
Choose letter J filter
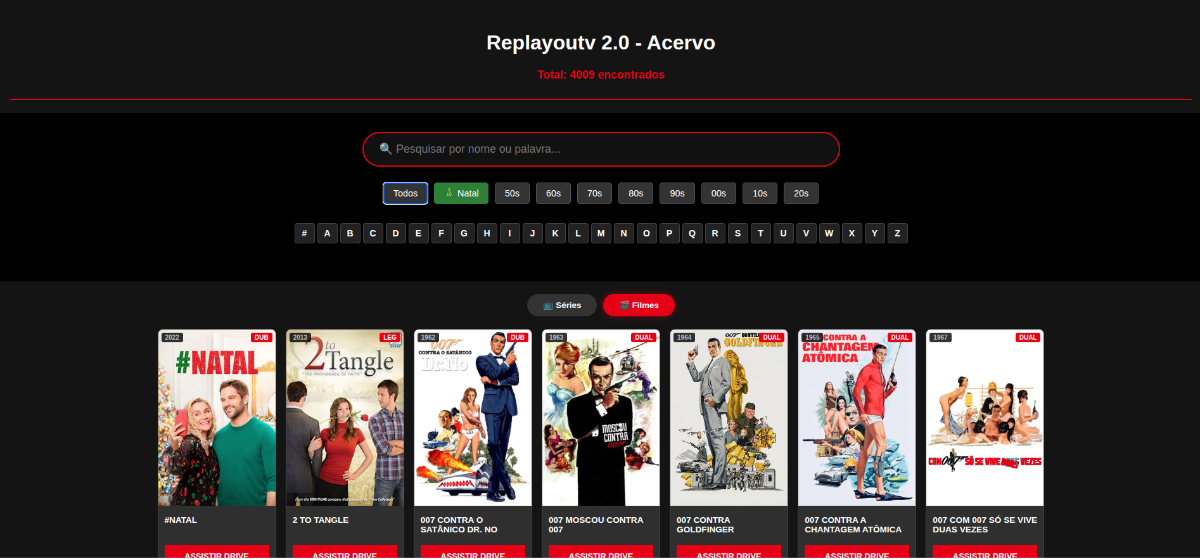[533, 233]
